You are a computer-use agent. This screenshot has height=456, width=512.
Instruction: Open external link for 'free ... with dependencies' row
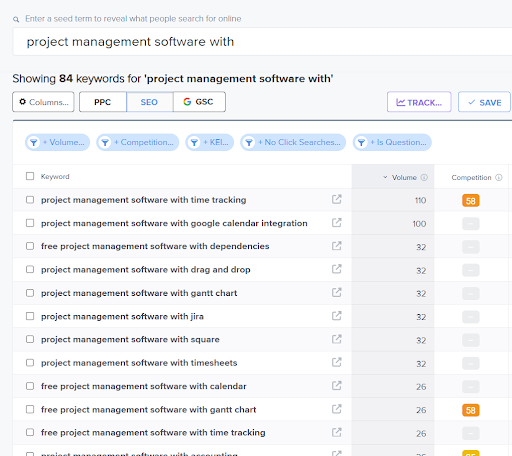[x=337, y=246]
